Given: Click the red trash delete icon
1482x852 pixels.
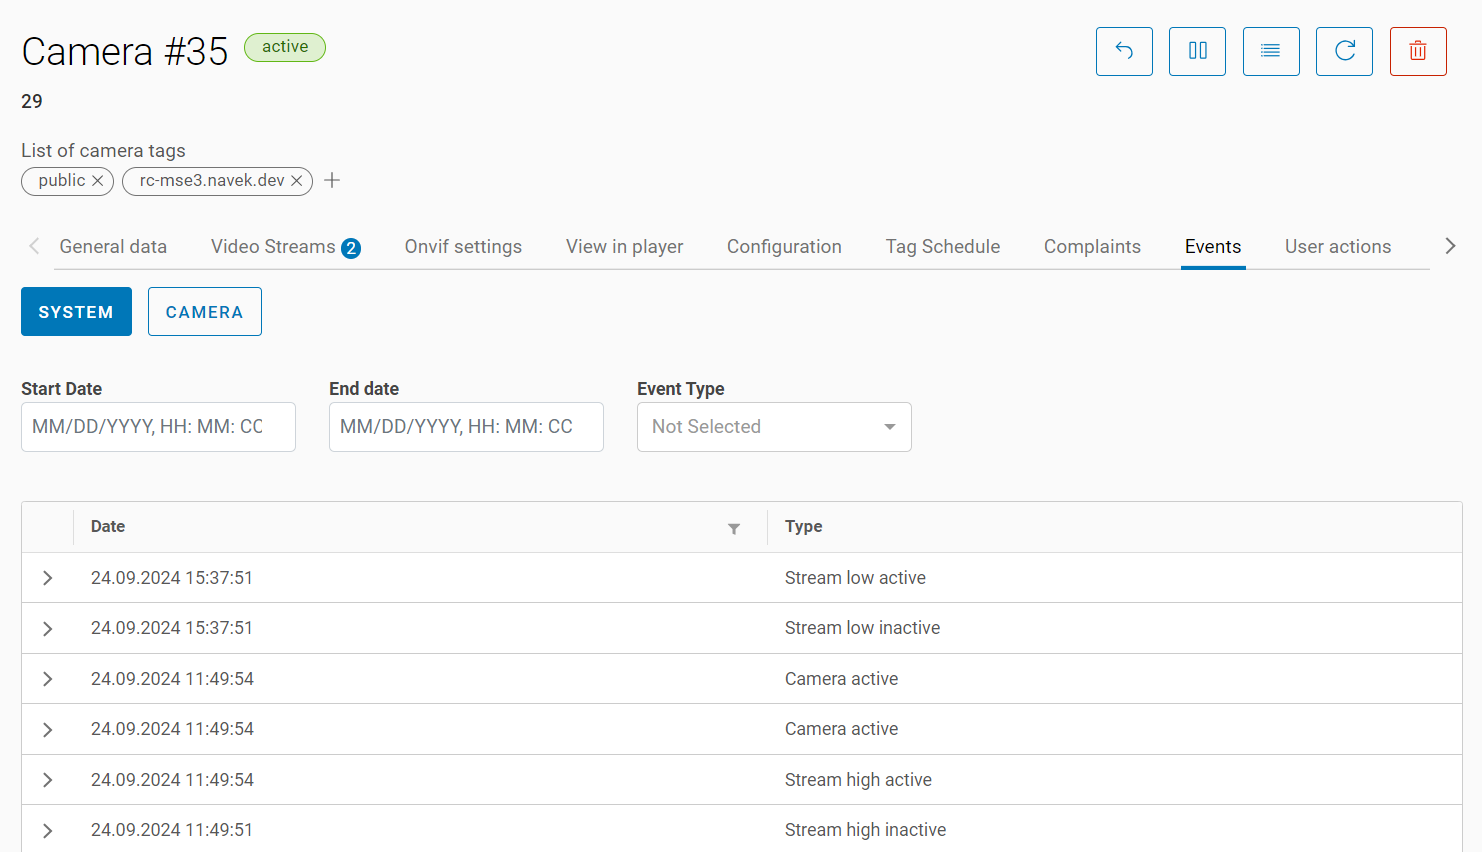Looking at the screenshot, I should point(1417,51).
